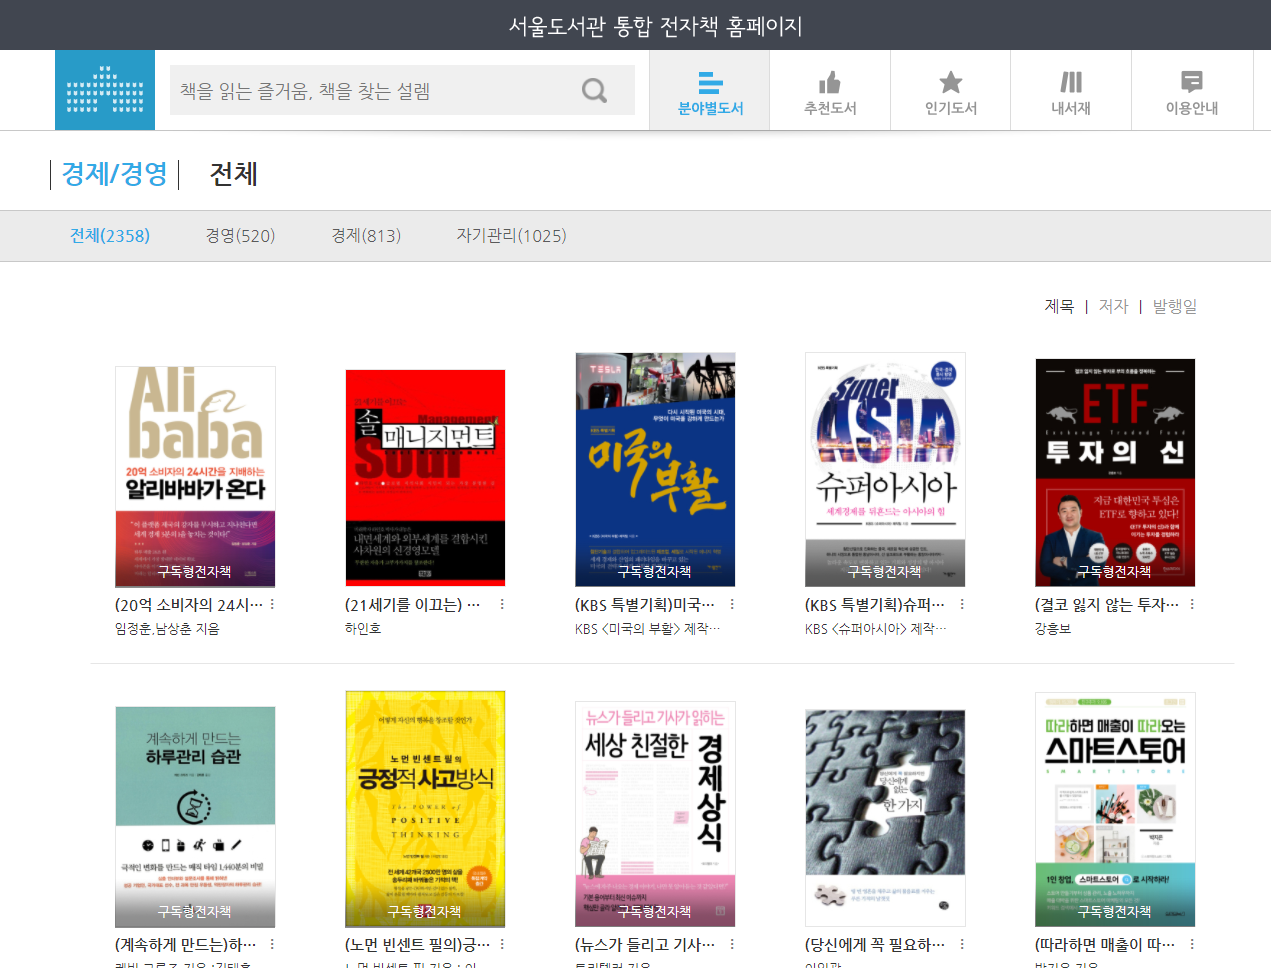Select the 경제(813) tab
This screenshot has height=968, width=1271.
click(366, 236)
